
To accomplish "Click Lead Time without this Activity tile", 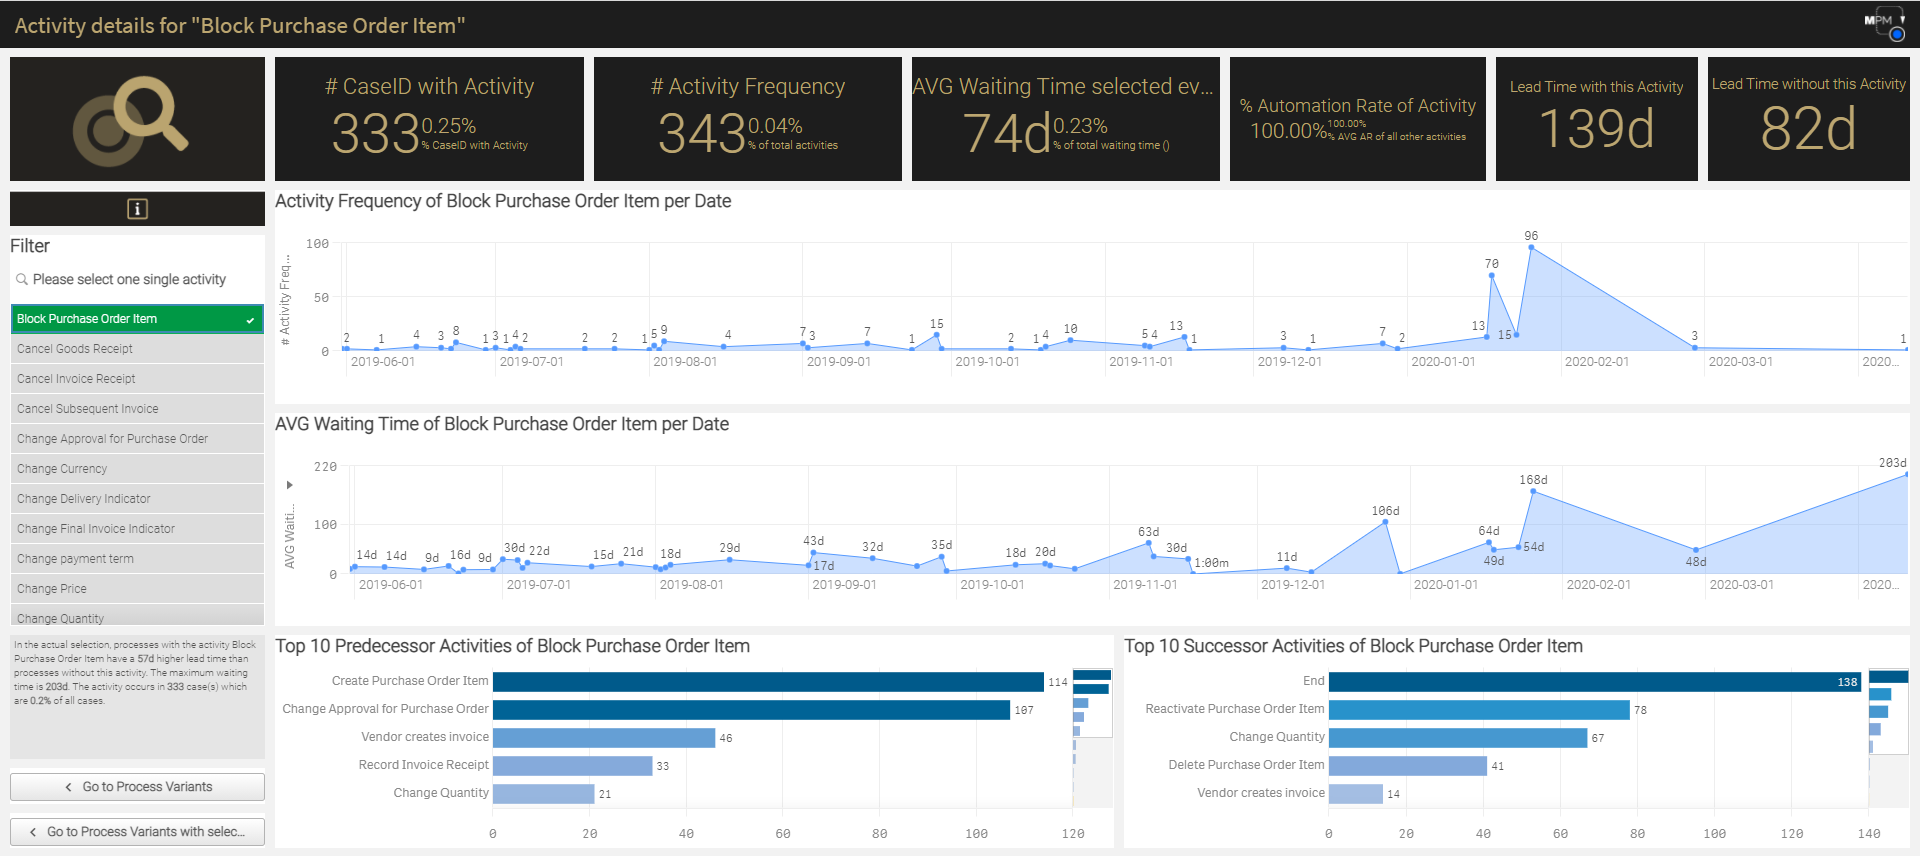I will [x=1808, y=119].
